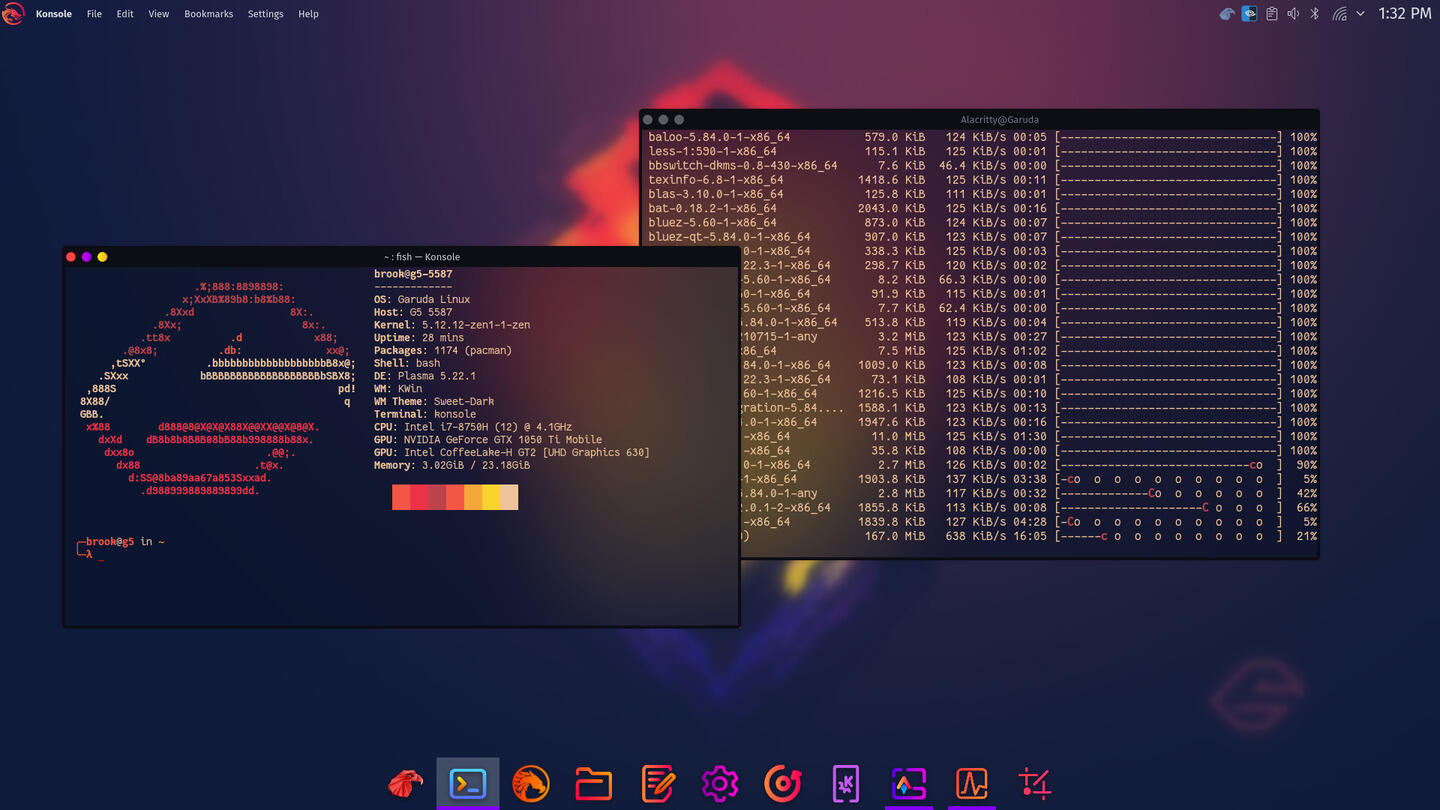1440x810 pixels.
Task: Click the 'brook@g5-5587' header in Konsole
Action: [x=413, y=274]
